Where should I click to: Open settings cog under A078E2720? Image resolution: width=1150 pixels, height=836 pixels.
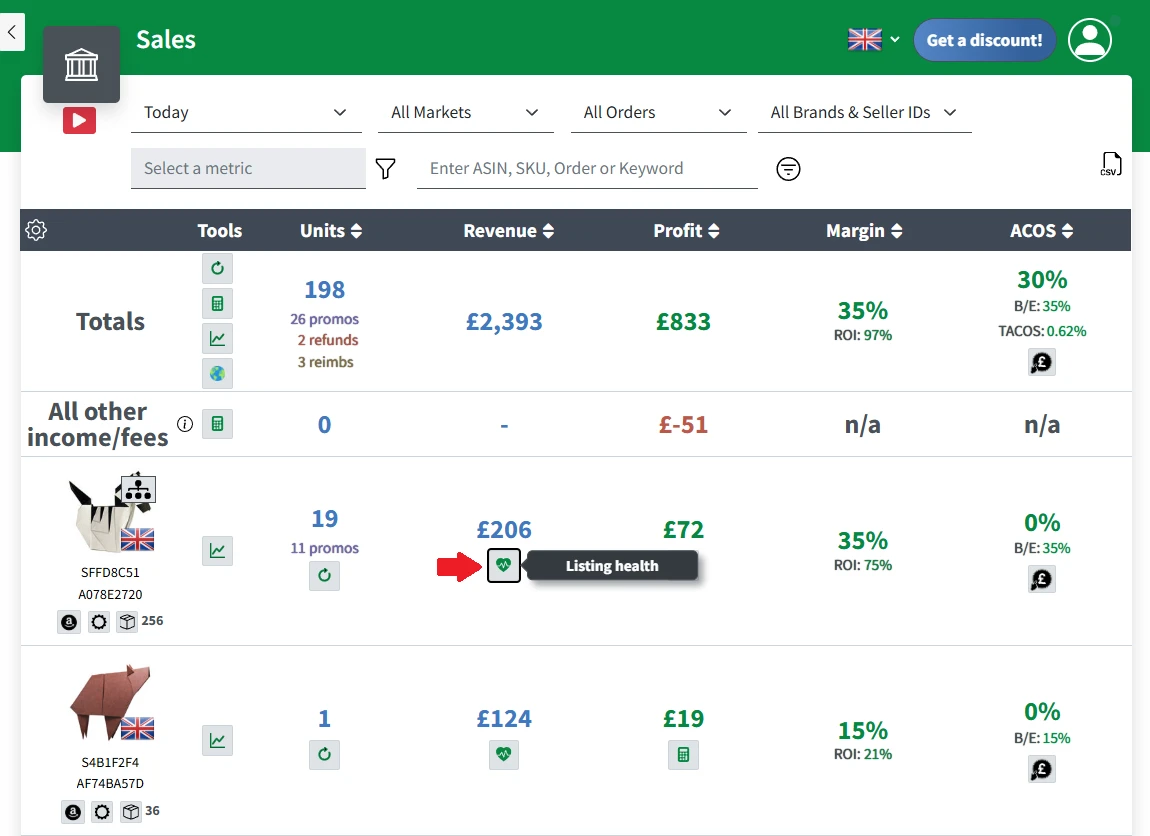(98, 623)
